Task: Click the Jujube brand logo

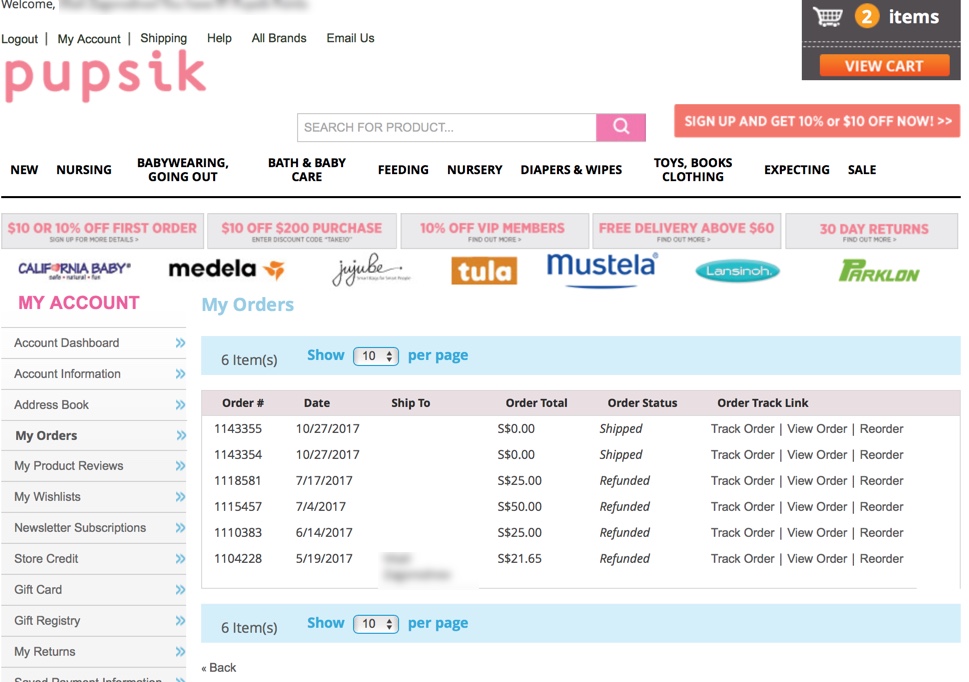Action: coord(370,270)
